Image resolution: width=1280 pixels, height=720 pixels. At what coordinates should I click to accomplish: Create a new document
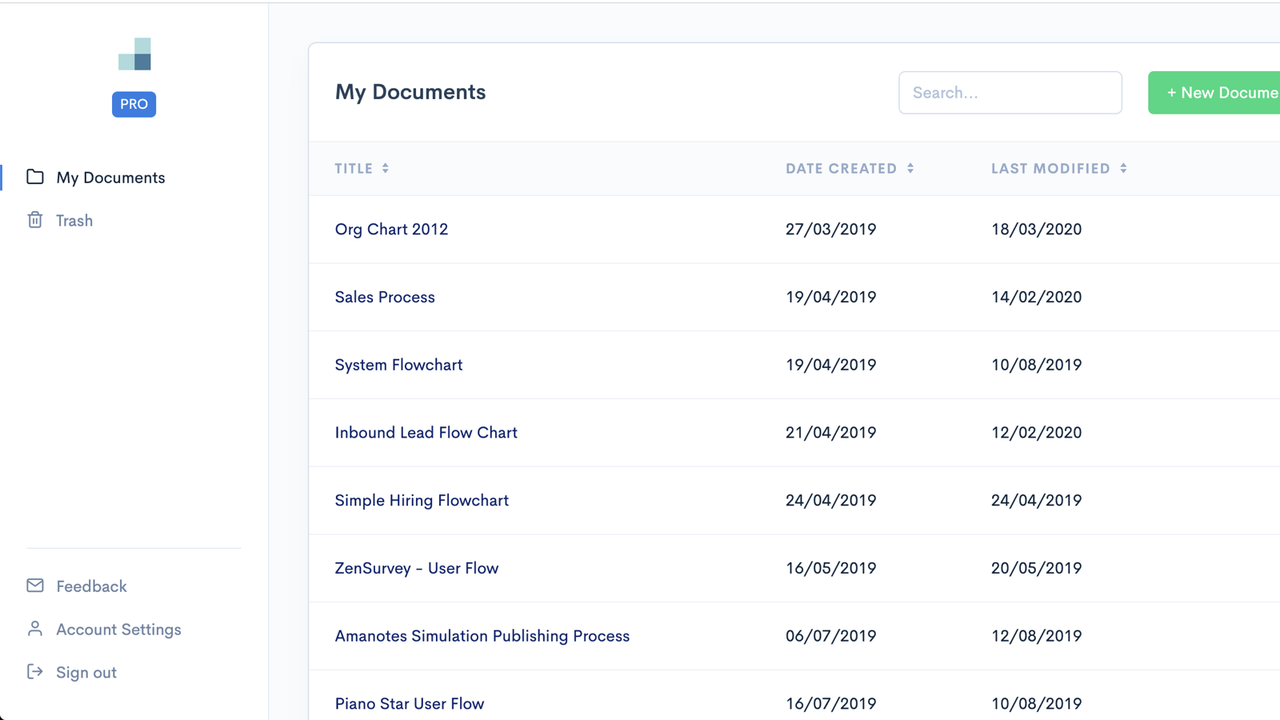pos(1216,93)
